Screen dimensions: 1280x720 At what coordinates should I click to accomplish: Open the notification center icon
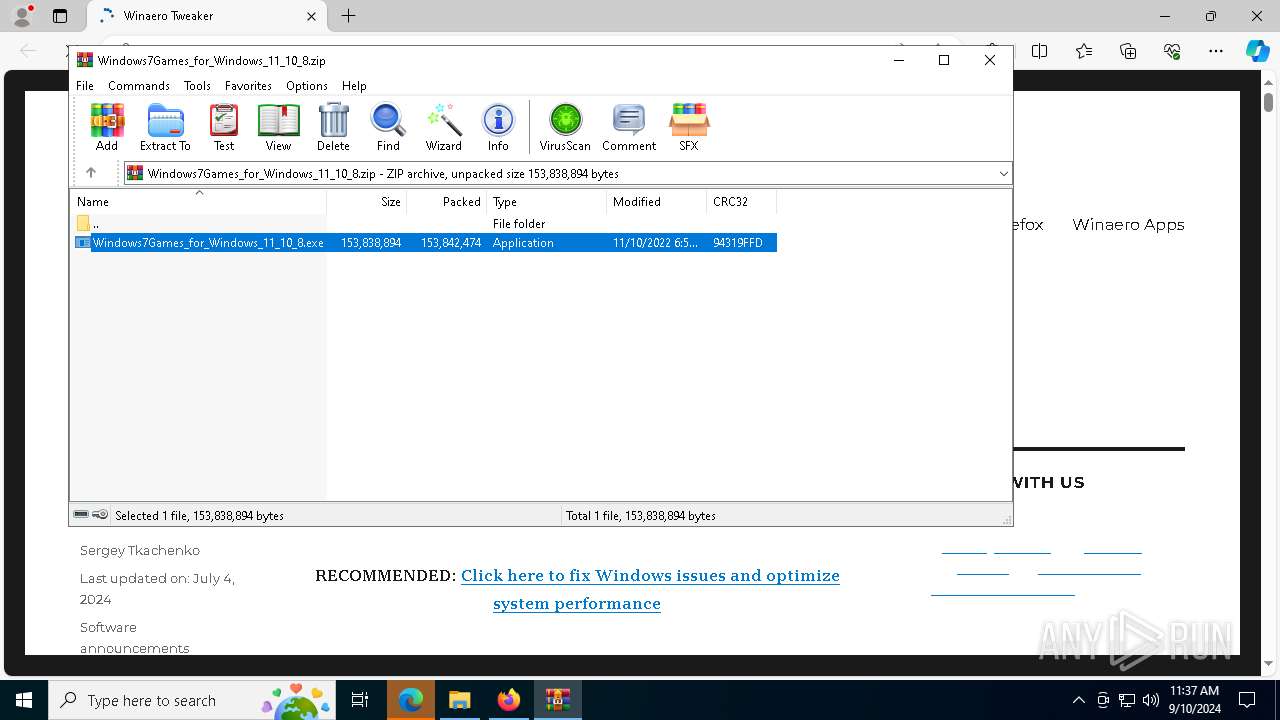click(x=1247, y=700)
